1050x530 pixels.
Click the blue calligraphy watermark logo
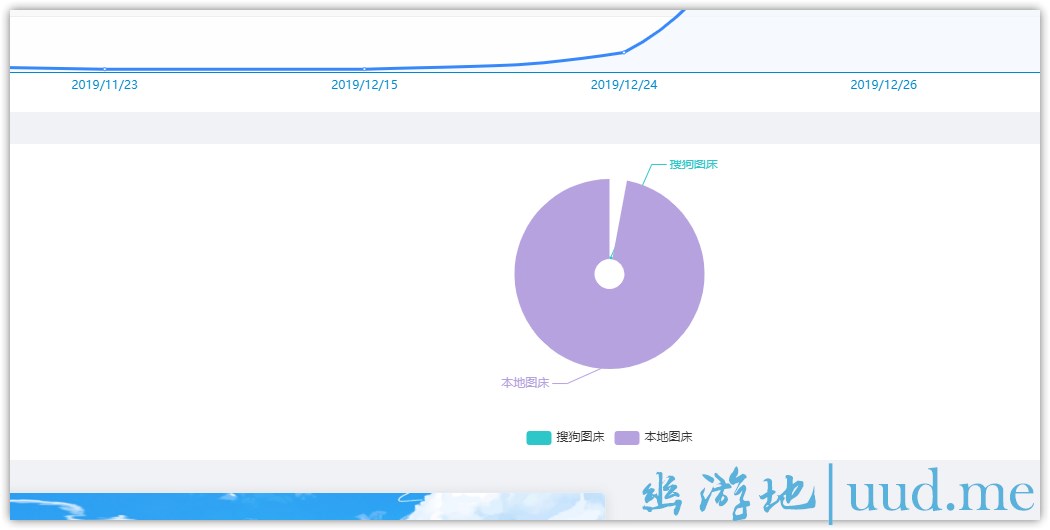coord(722,495)
